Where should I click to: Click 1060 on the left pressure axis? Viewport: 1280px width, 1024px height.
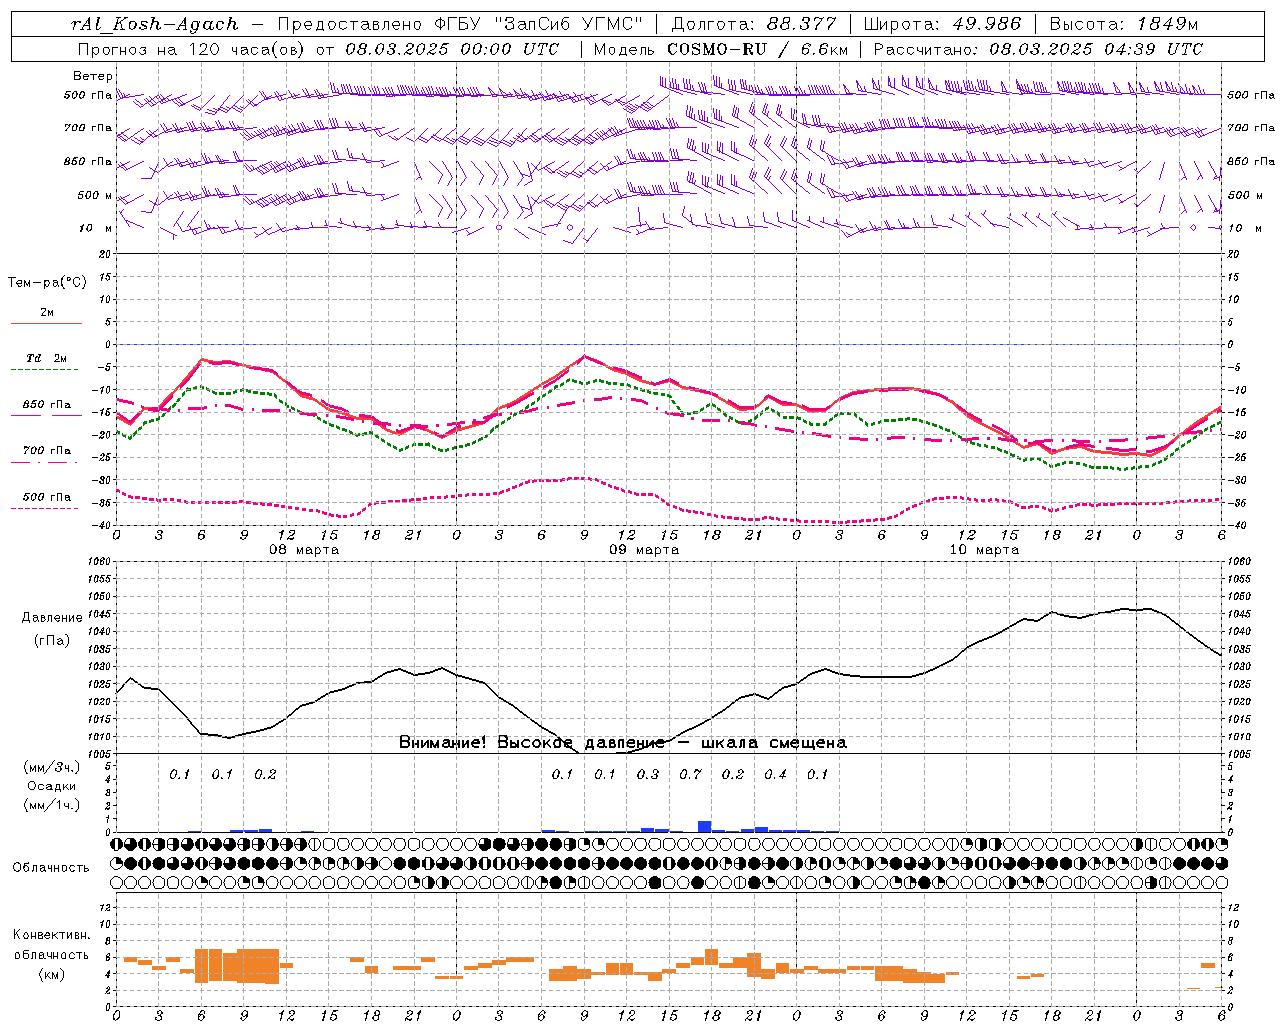point(98,562)
